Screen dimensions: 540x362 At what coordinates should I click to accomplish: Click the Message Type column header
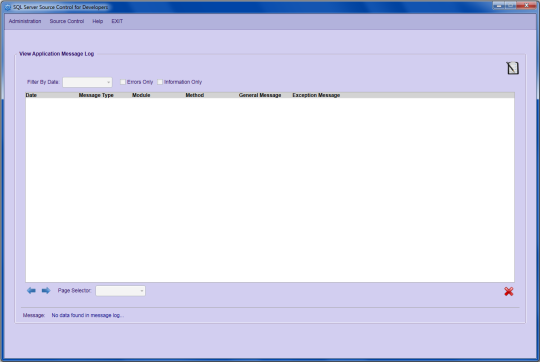pos(96,95)
